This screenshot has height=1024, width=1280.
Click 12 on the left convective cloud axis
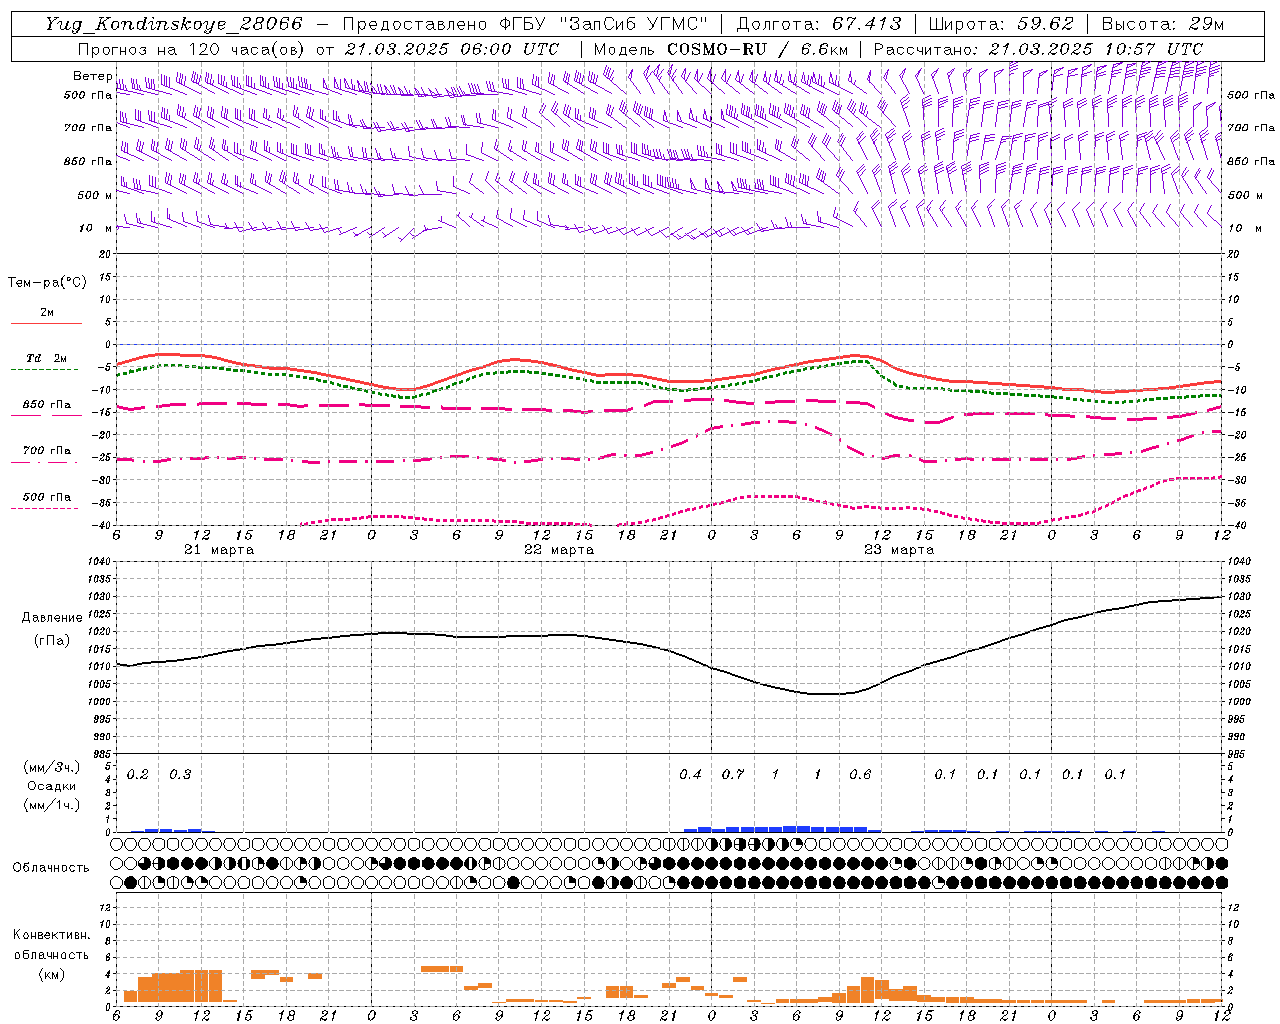[x=105, y=908]
